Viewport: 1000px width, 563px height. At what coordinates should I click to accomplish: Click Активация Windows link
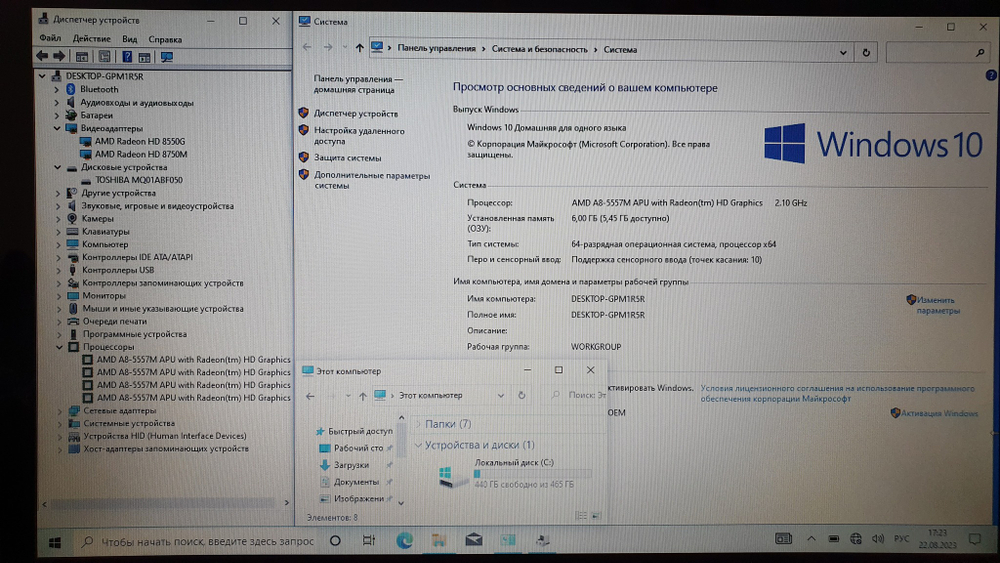pos(939,413)
